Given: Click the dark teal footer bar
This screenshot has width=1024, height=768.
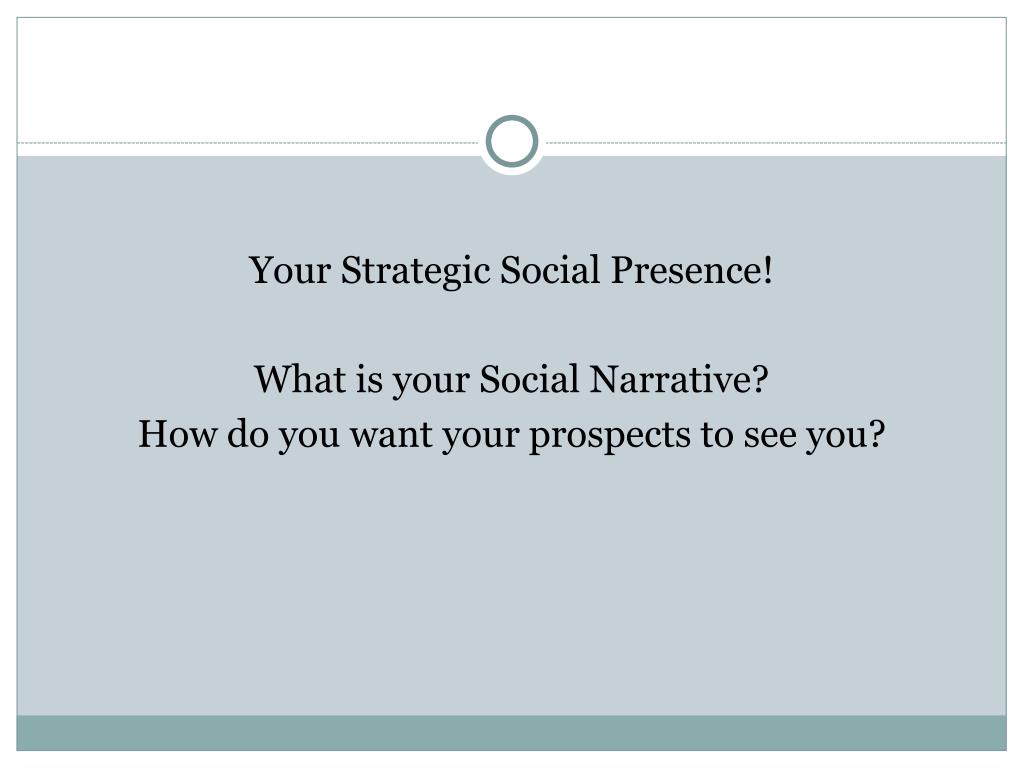Looking at the screenshot, I should (x=511, y=733).
